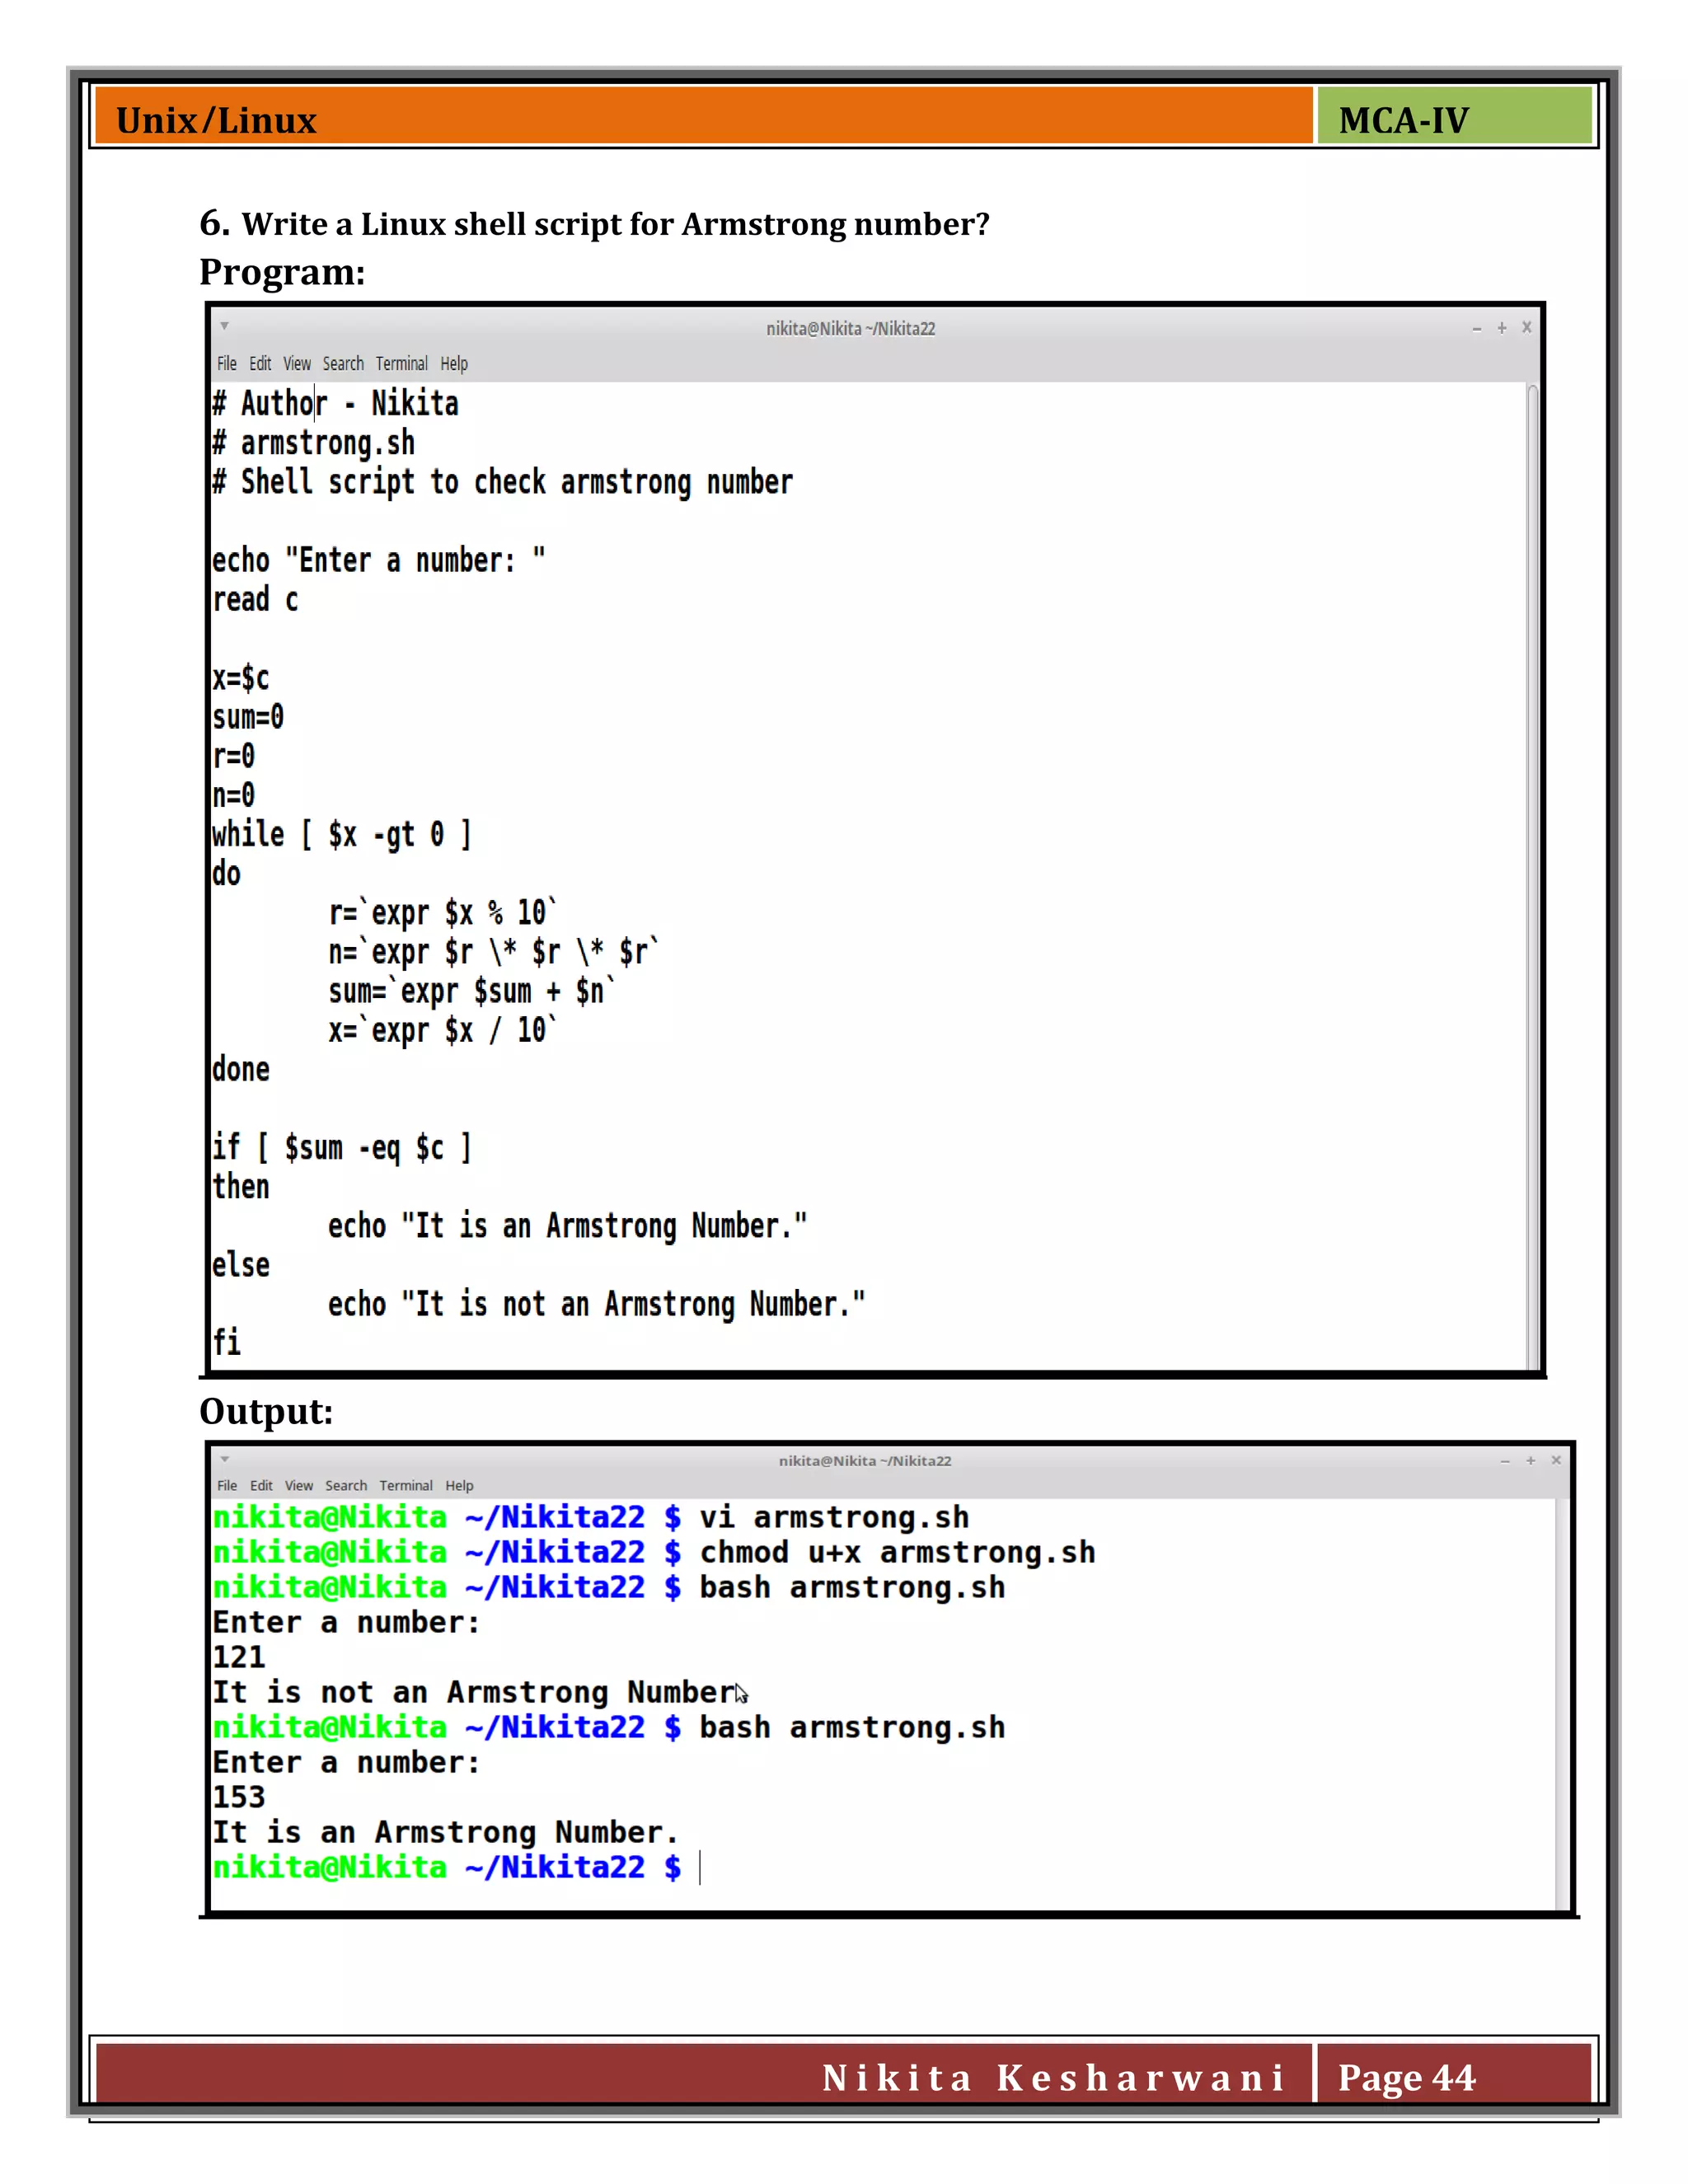The image size is (1688, 2184).
Task: Click the output terminal vertical scrollbar
Action: 1562,1703
